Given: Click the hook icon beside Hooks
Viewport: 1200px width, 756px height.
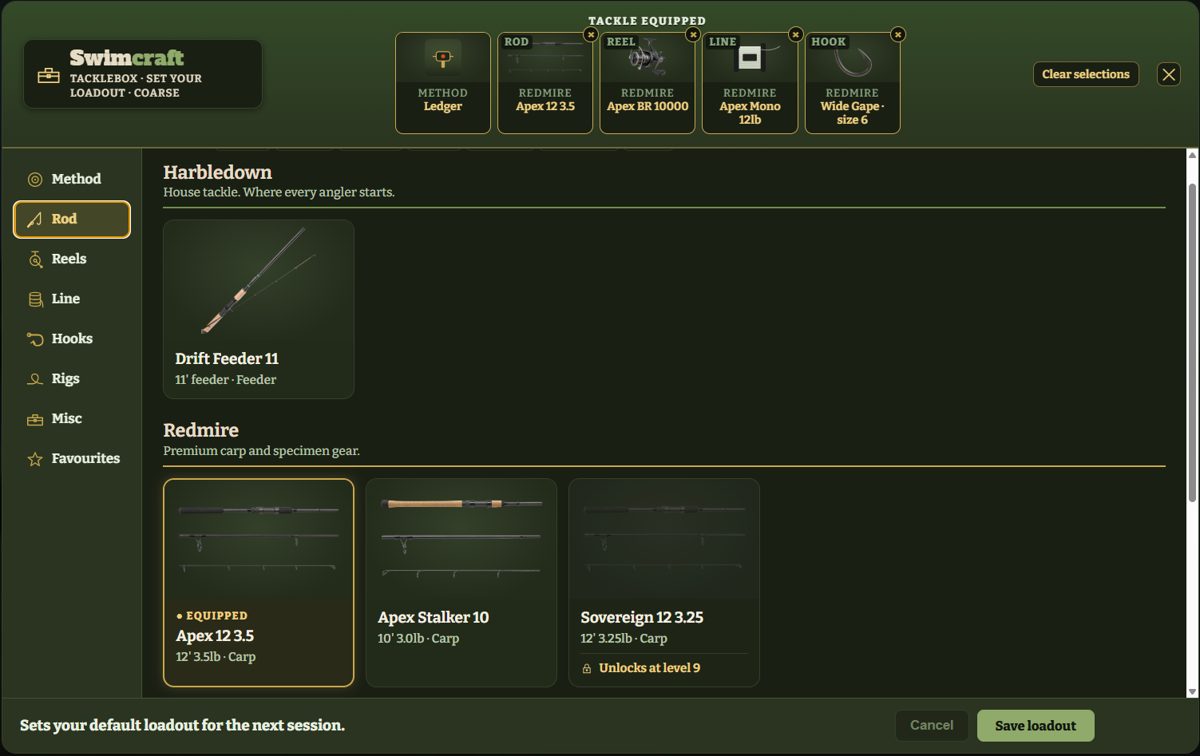Looking at the screenshot, I should point(35,339).
